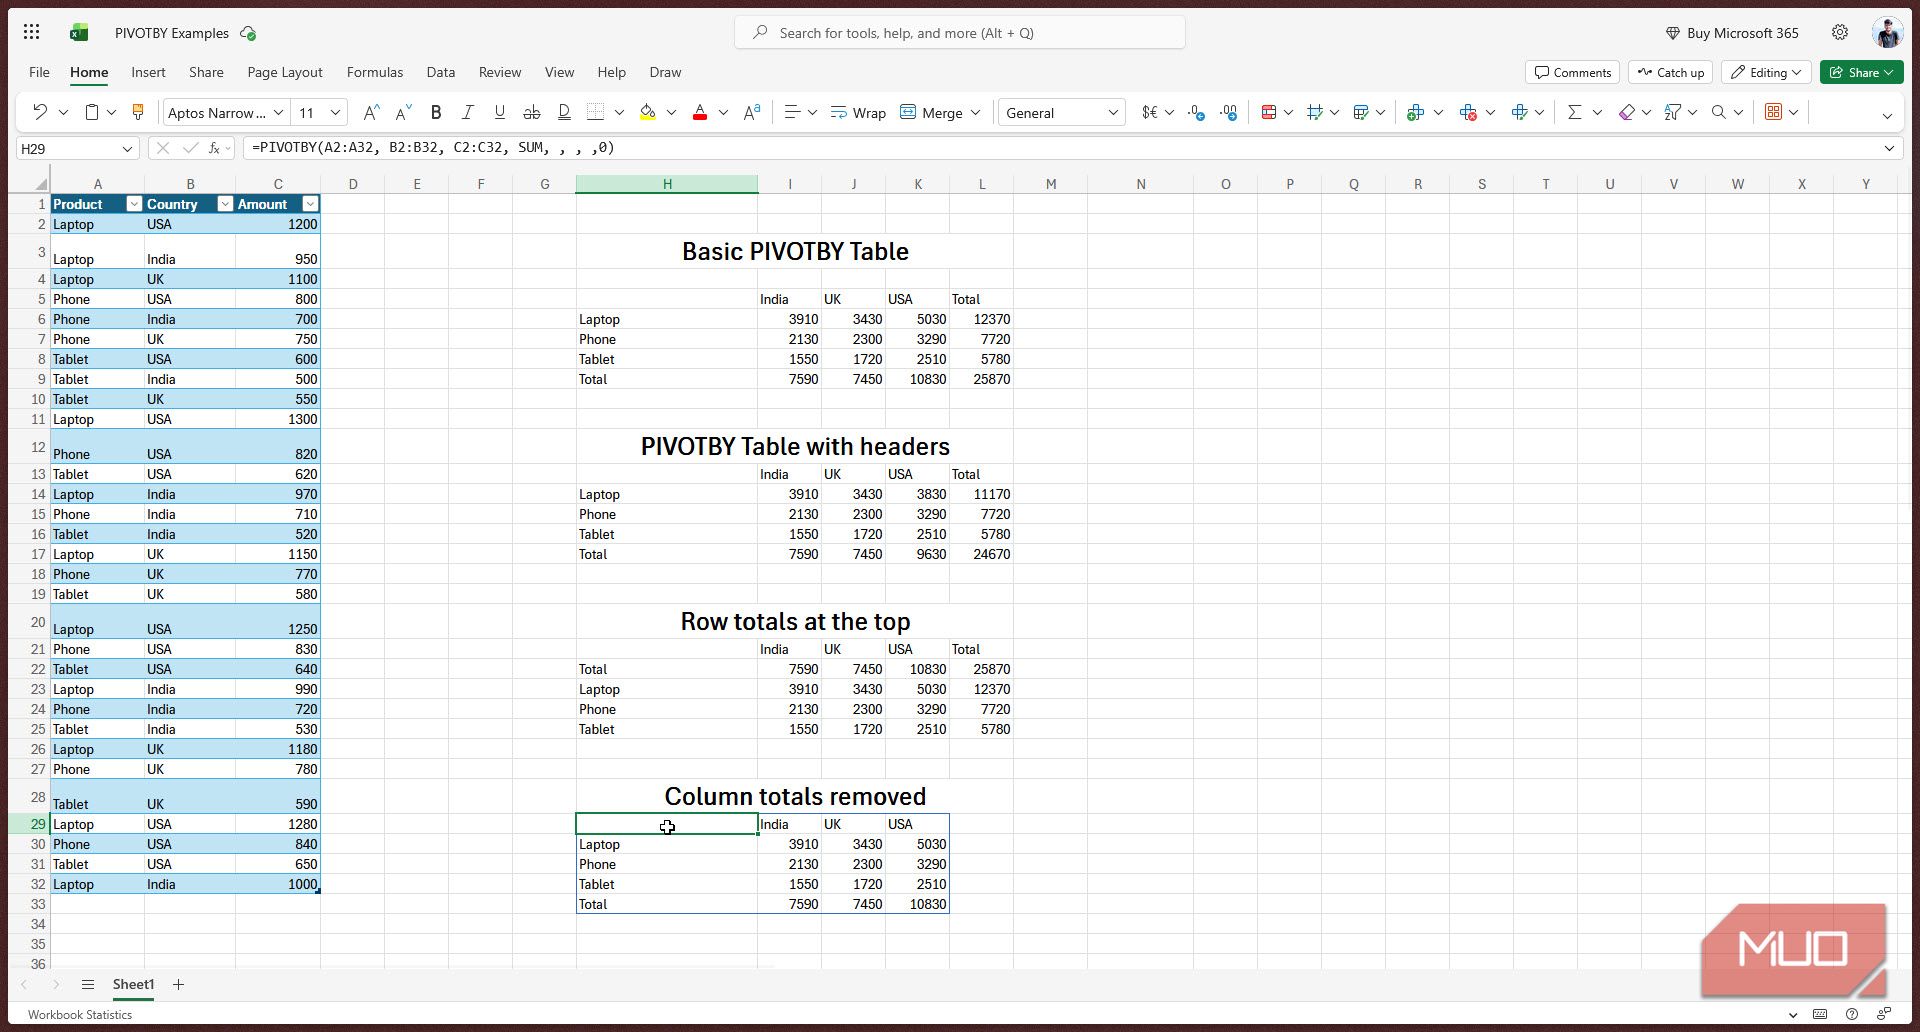Click the search box for tools

pyautogui.click(x=960, y=32)
